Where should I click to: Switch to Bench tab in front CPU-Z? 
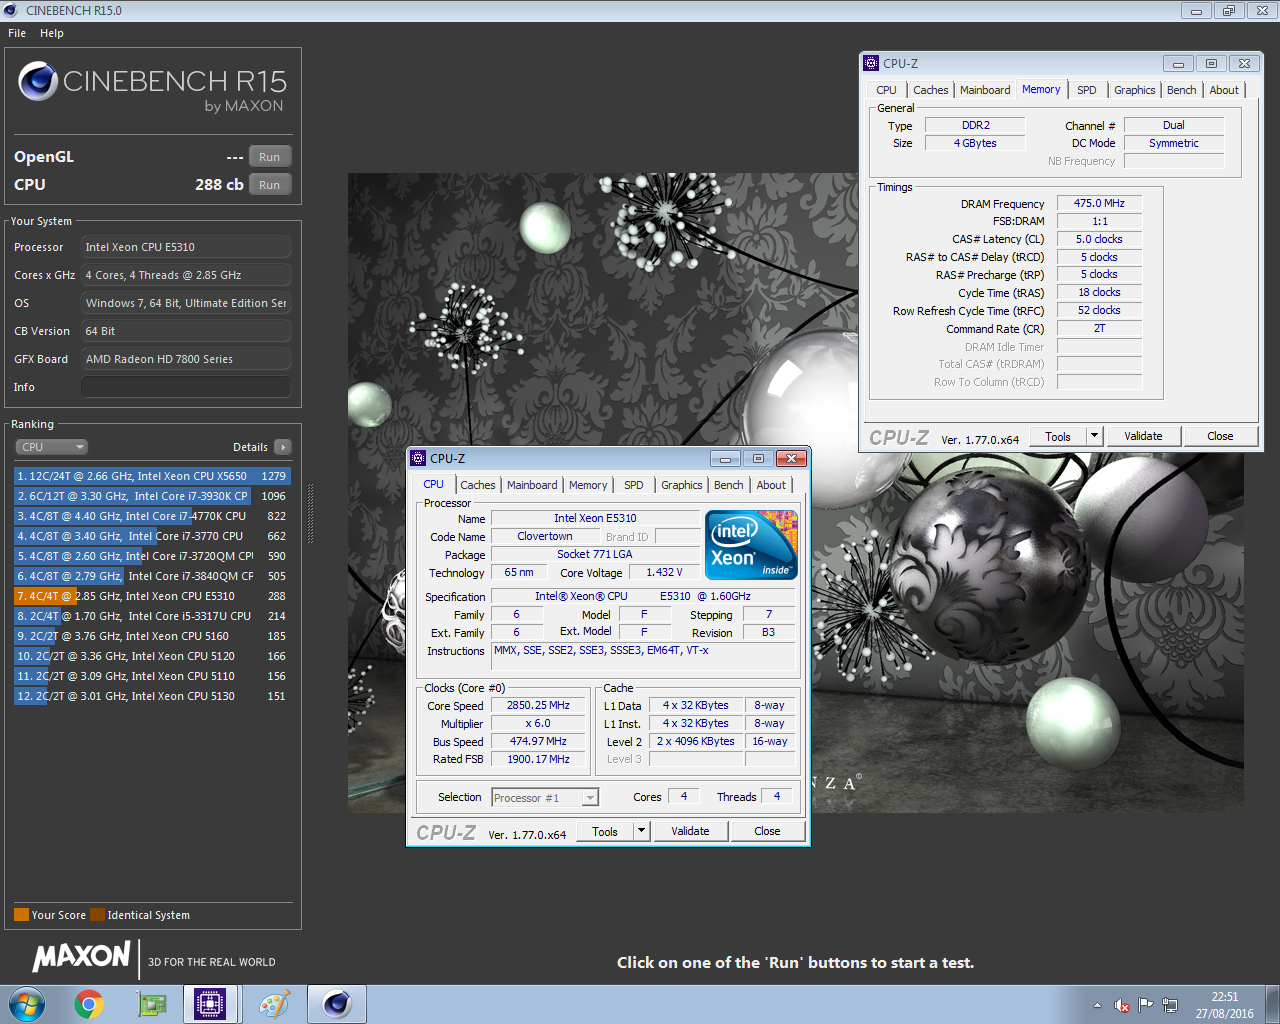pyautogui.click(x=729, y=485)
